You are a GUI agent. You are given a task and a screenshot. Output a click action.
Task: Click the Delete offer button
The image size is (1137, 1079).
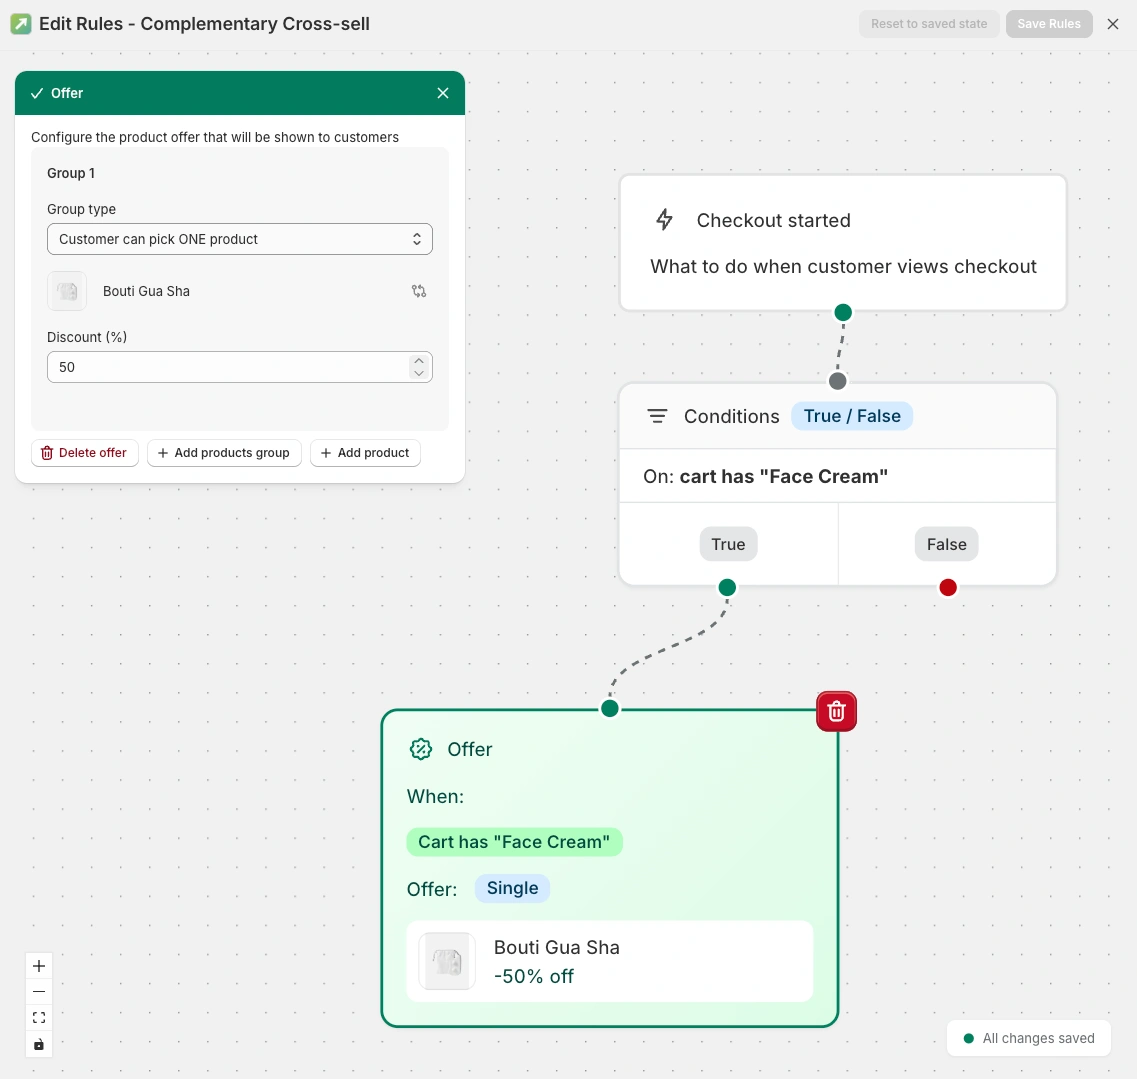85,453
